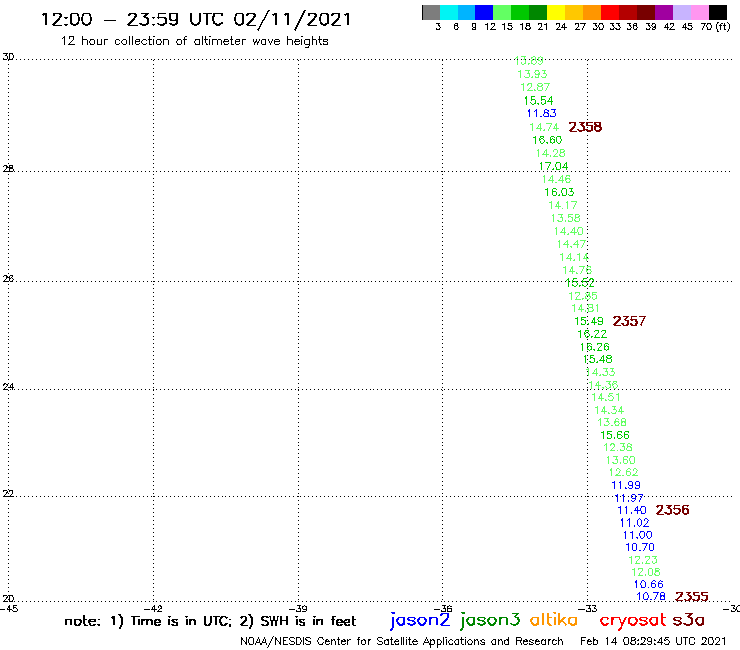This screenshot has width=740, height=650.
Task: Click the wave height value 13.60
Action: [x=621, y=460]
